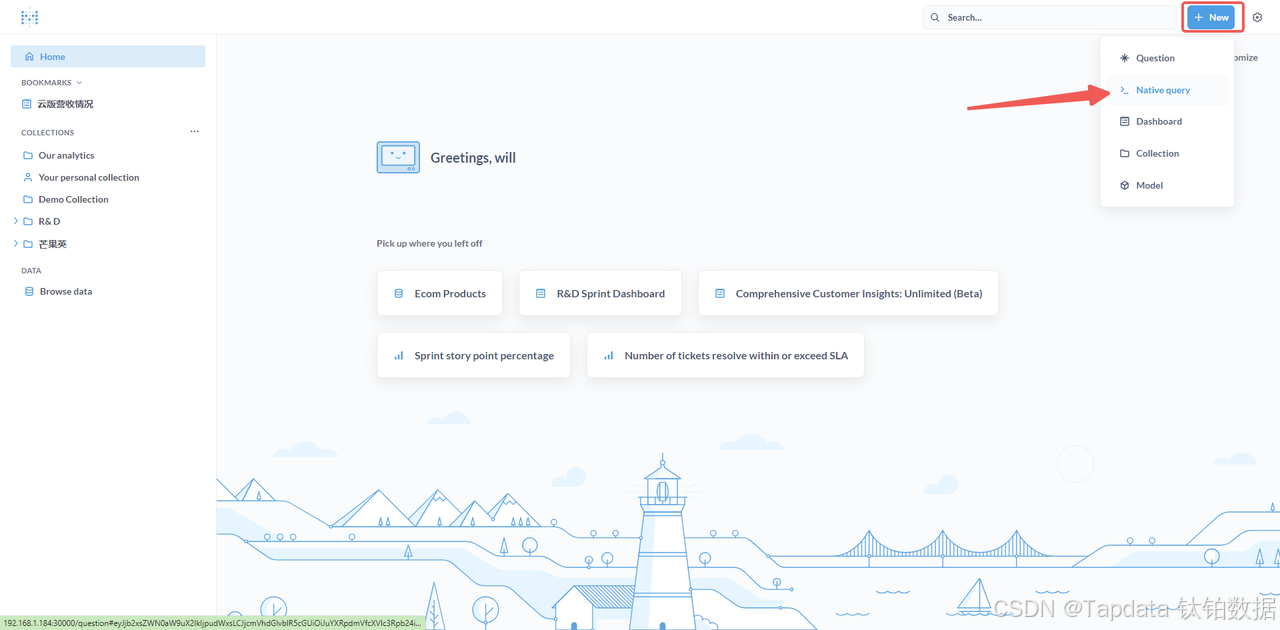Open the 芒果英 collection label
This screenshot has width=1280, height=630.
53,244
